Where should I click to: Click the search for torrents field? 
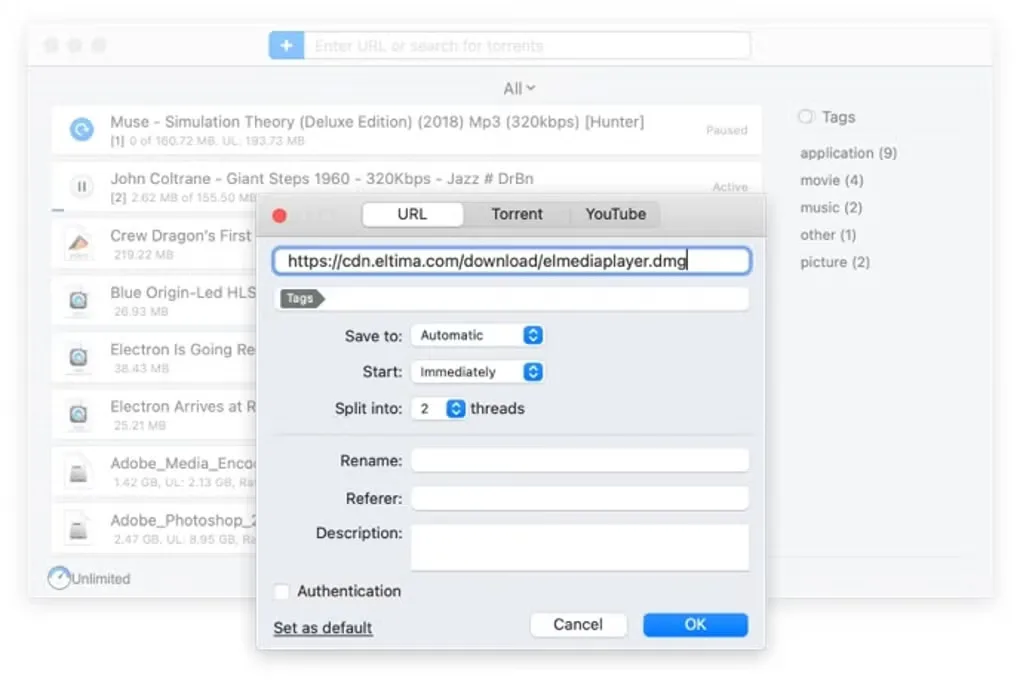(x=527, y=46)
